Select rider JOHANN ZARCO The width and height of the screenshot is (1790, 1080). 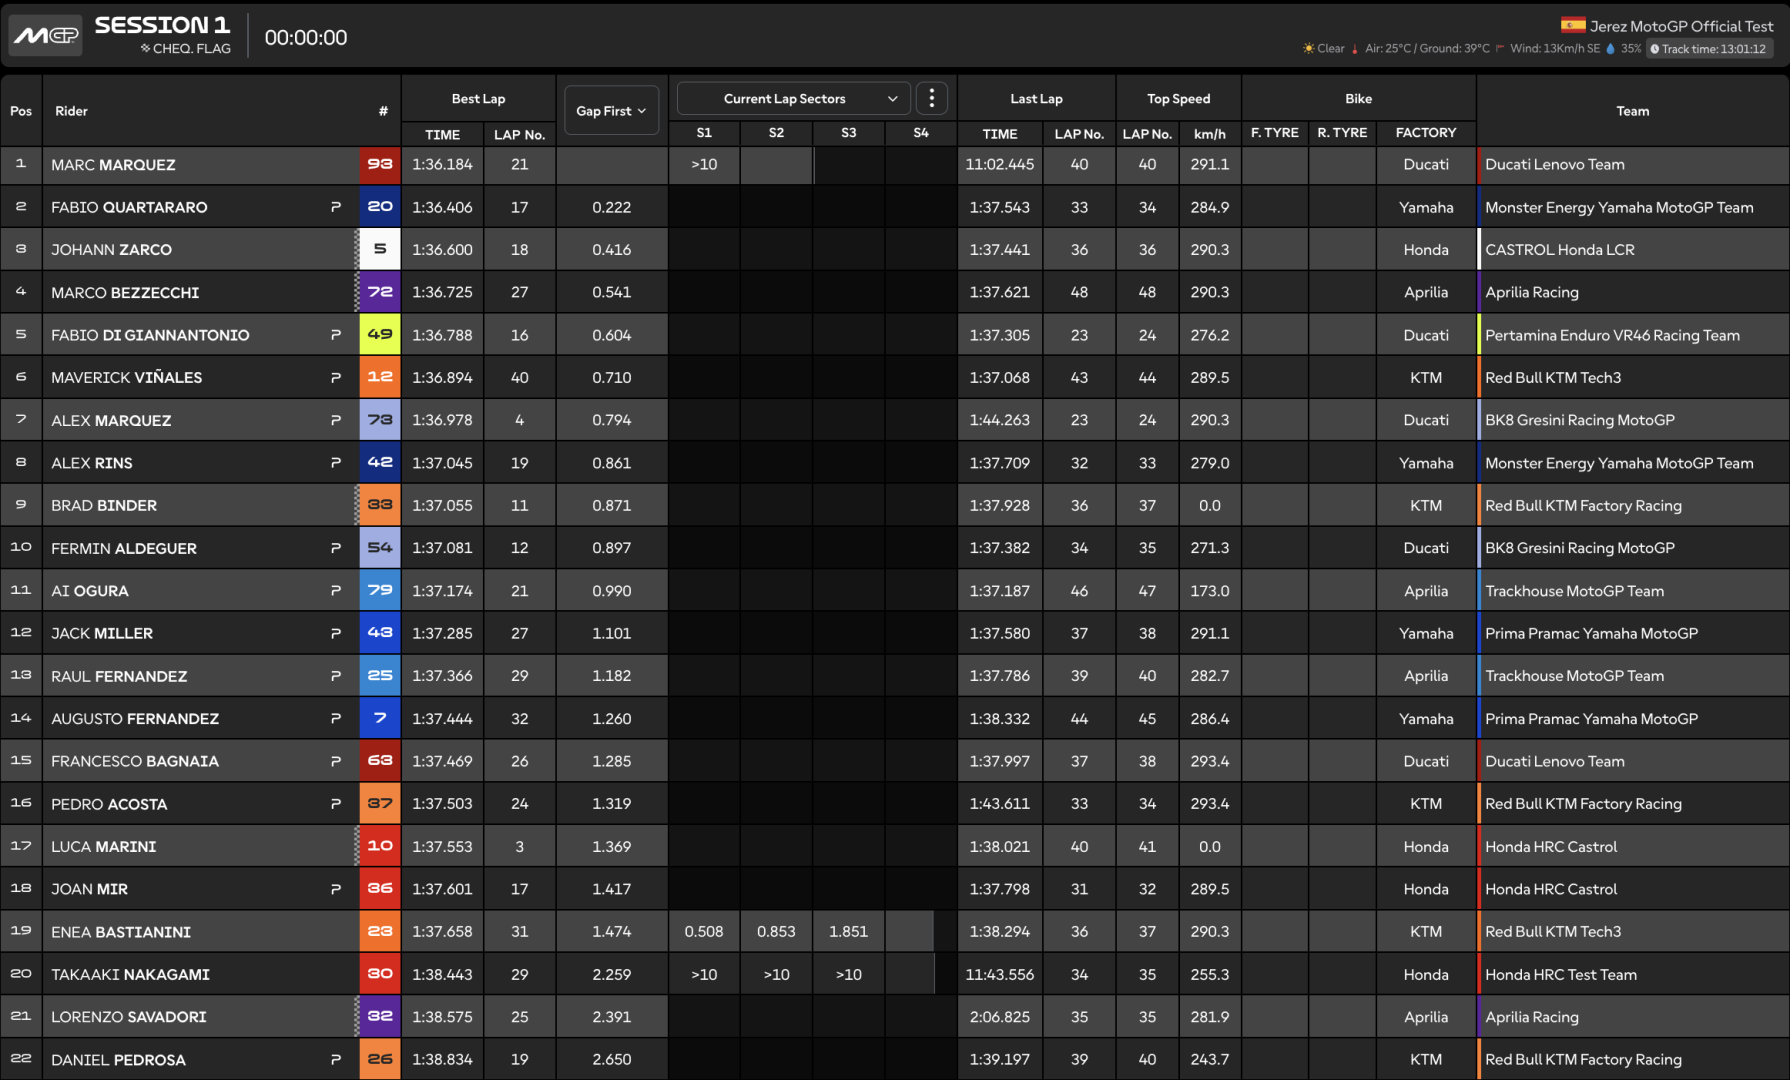(111, 250)
